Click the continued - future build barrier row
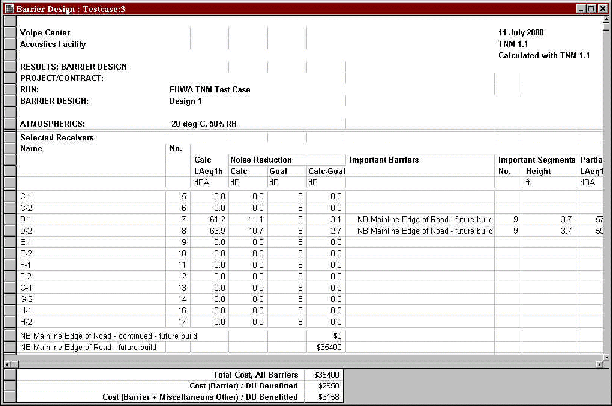Image resolution: width=612 pixels, height=406 pixels. tap(109, 336)
